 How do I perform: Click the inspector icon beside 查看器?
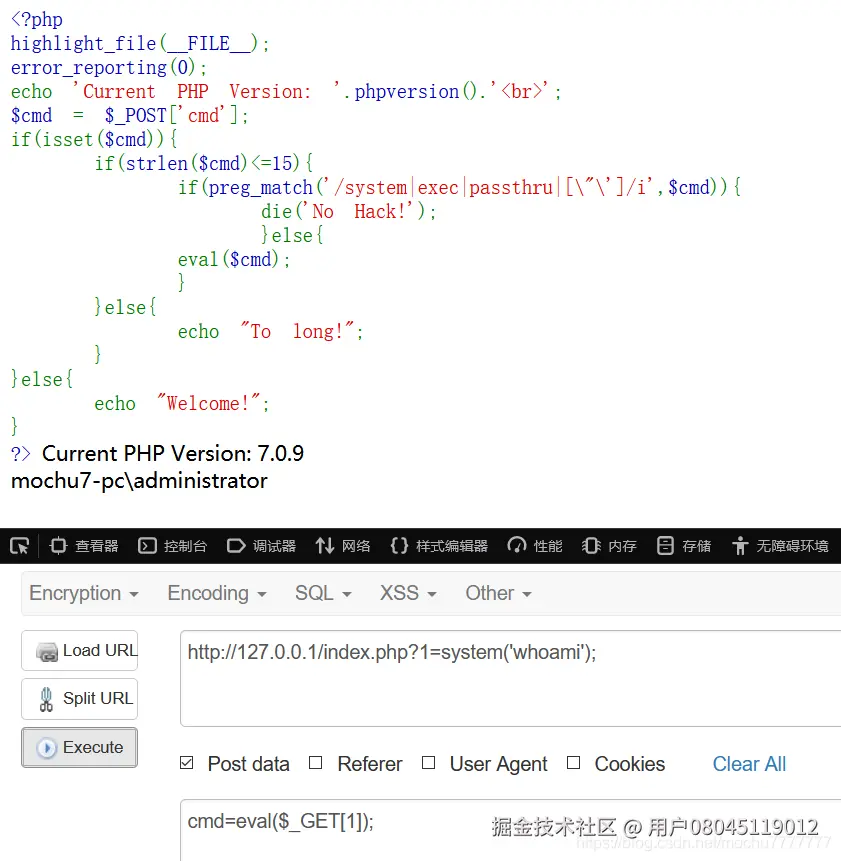pos(58,546)
